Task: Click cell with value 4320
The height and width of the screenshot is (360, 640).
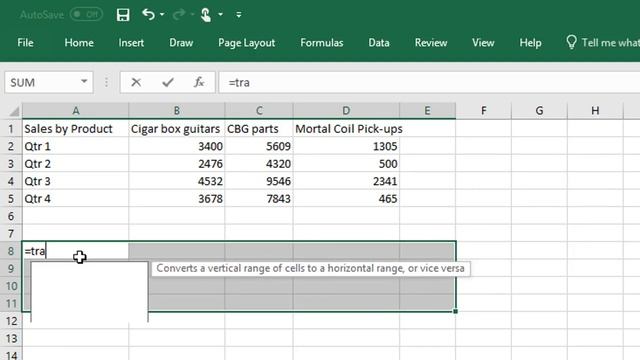Action: point(259,164)
